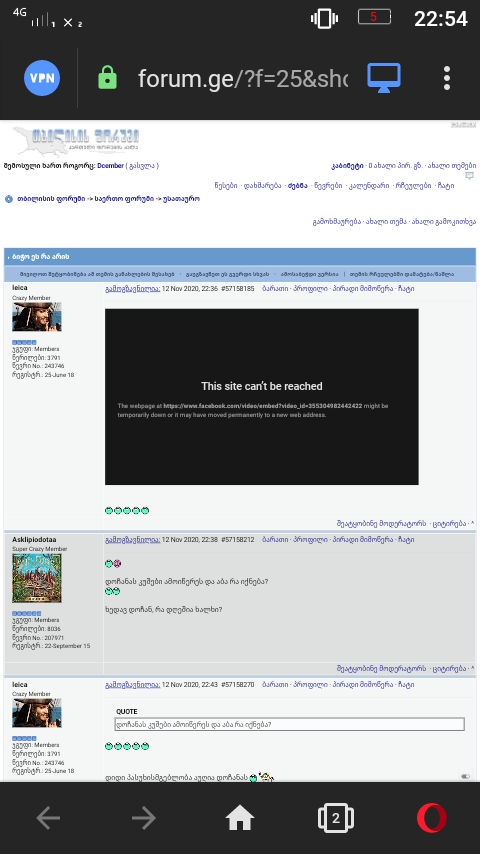Image resolution: width=480 pixels, height=854 pixels.
Task: Click the username Asklipiodotaa
Action: [x=34, y=539]
